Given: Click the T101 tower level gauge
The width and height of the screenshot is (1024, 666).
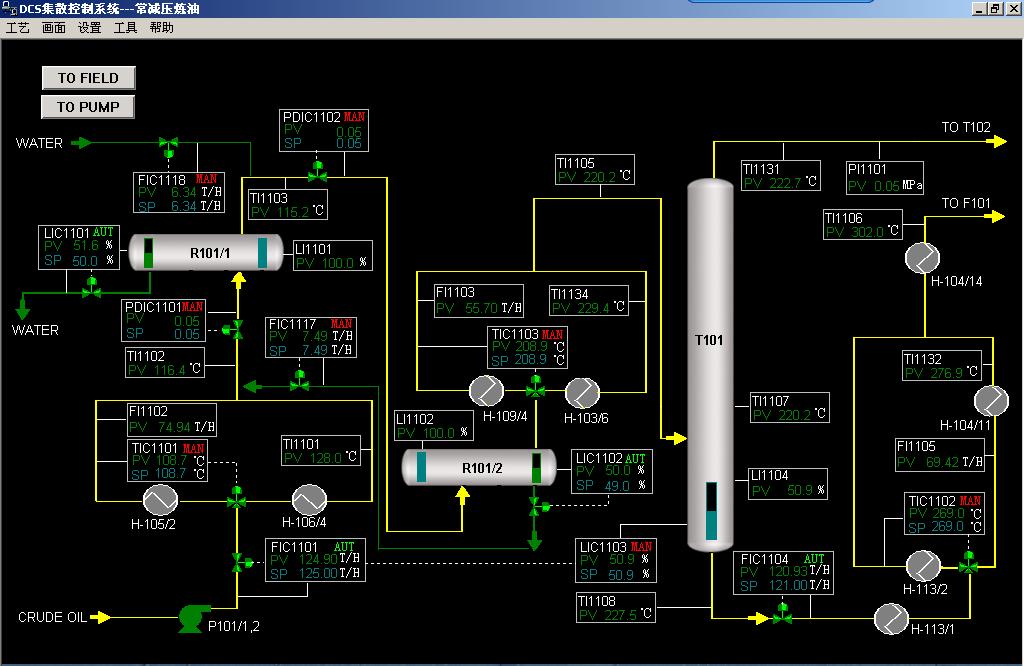Looking at the screenshot, I should [x=711, y=511].
